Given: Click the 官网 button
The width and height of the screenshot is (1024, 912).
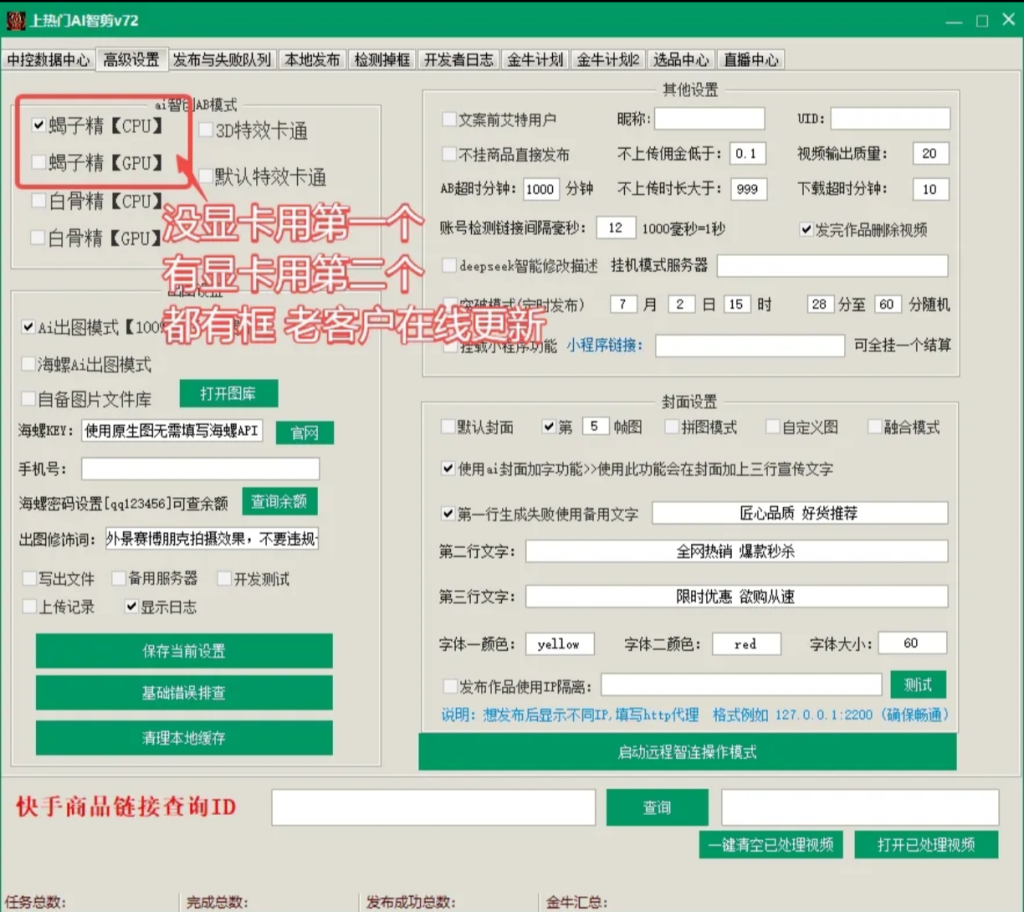Looking at the screenshot, I should (305, 432).
